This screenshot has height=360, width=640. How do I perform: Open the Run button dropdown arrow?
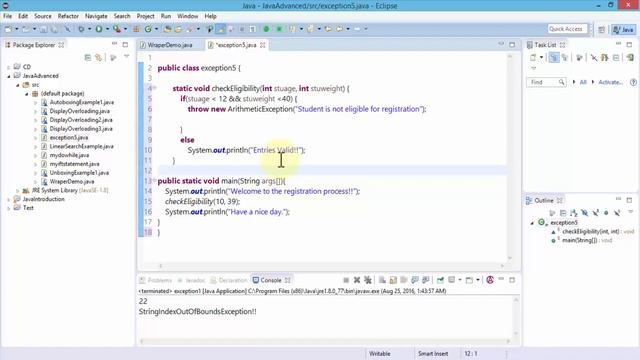coord(107,29)
